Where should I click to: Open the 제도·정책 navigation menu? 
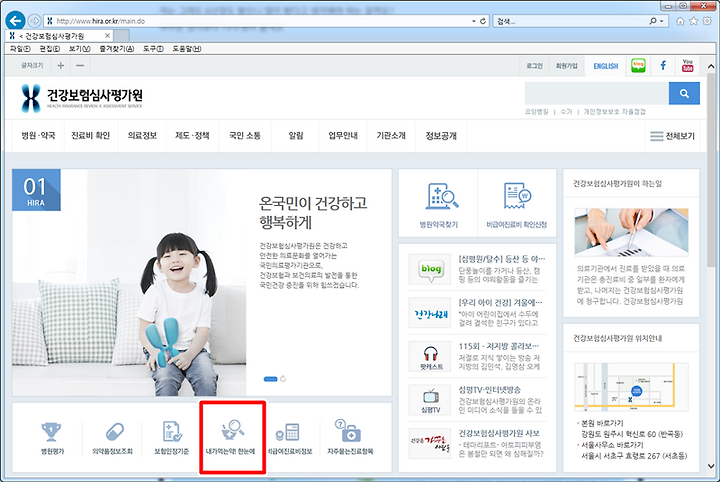[x=192, y=135]
